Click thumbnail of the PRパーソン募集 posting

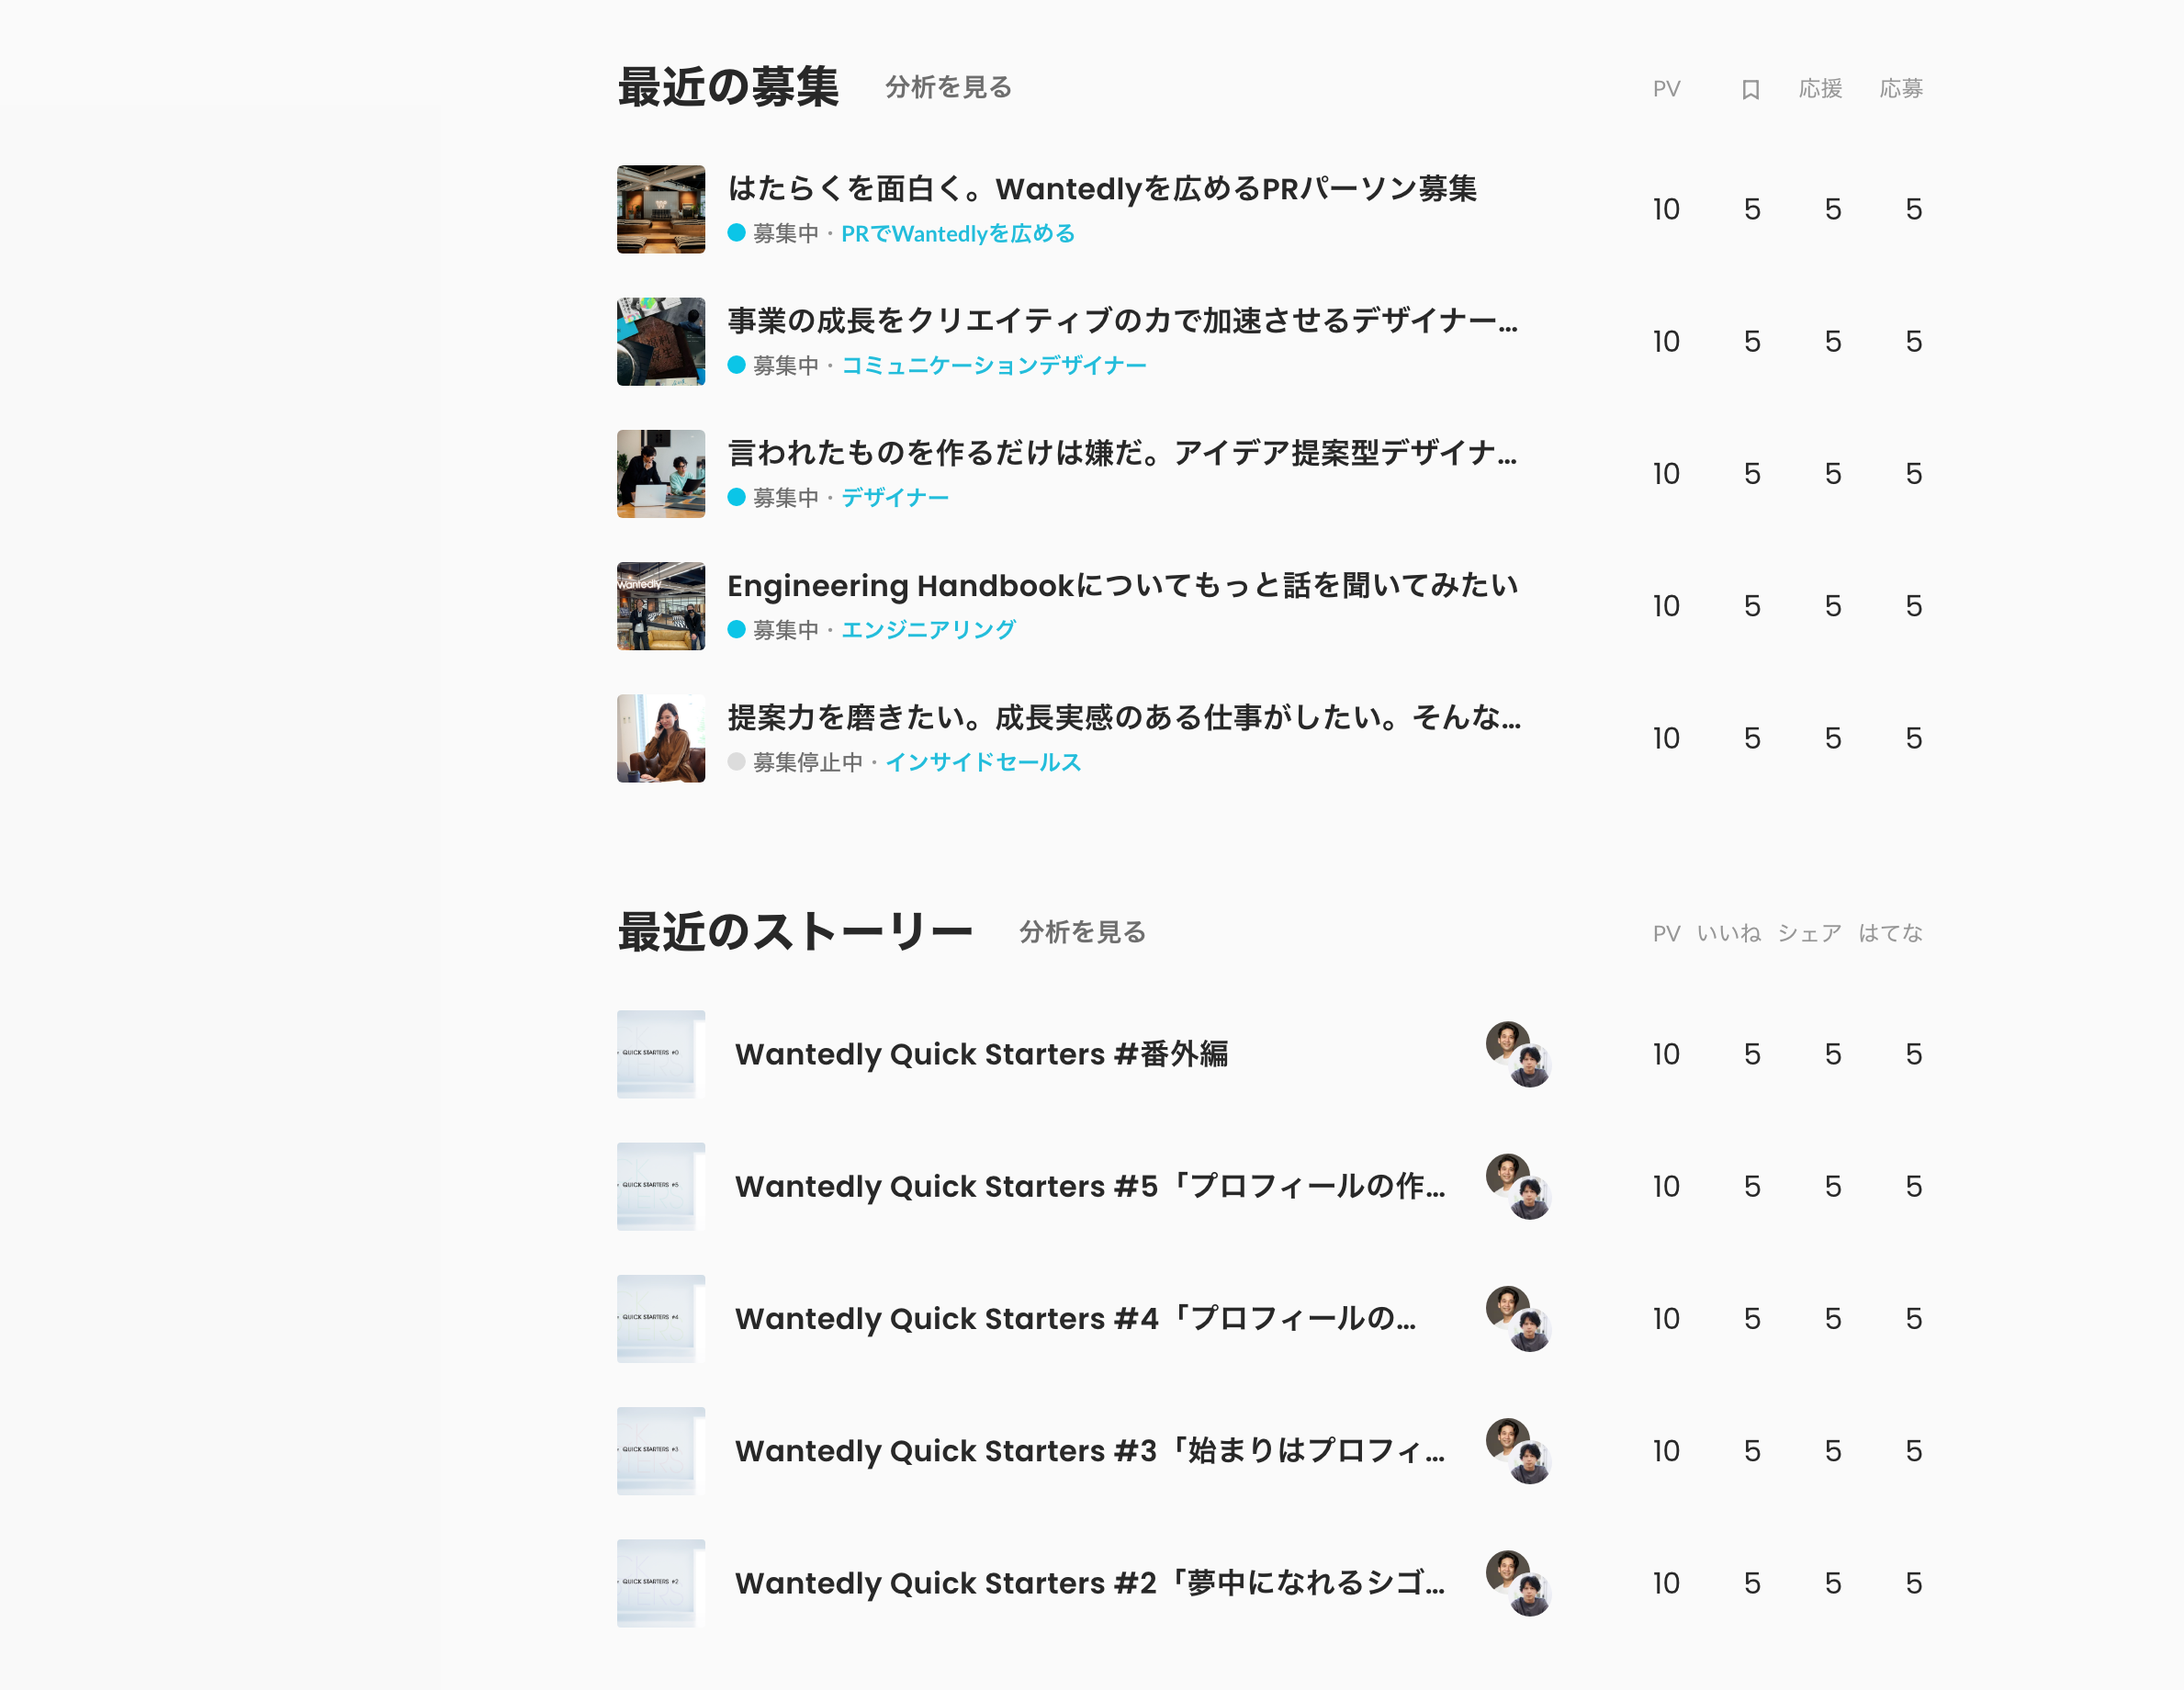click(x=661, y=209)
